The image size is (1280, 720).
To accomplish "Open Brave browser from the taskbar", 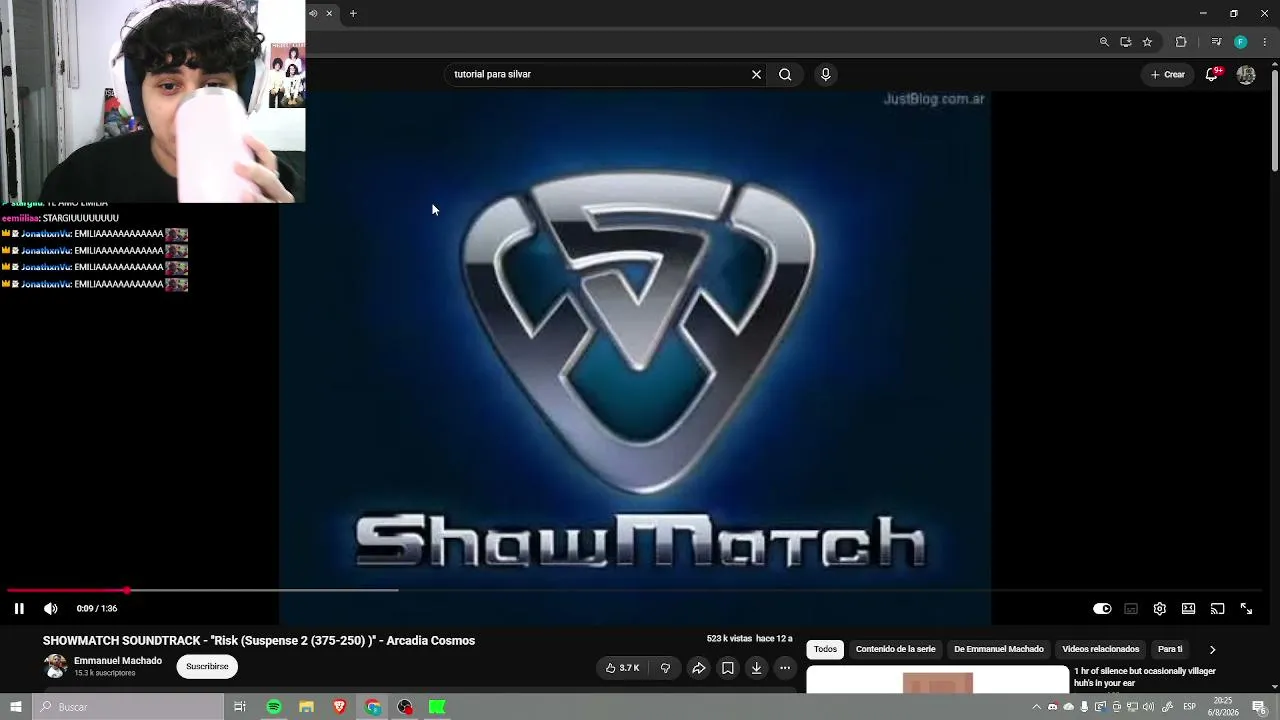I will click(x=340, y=707).
